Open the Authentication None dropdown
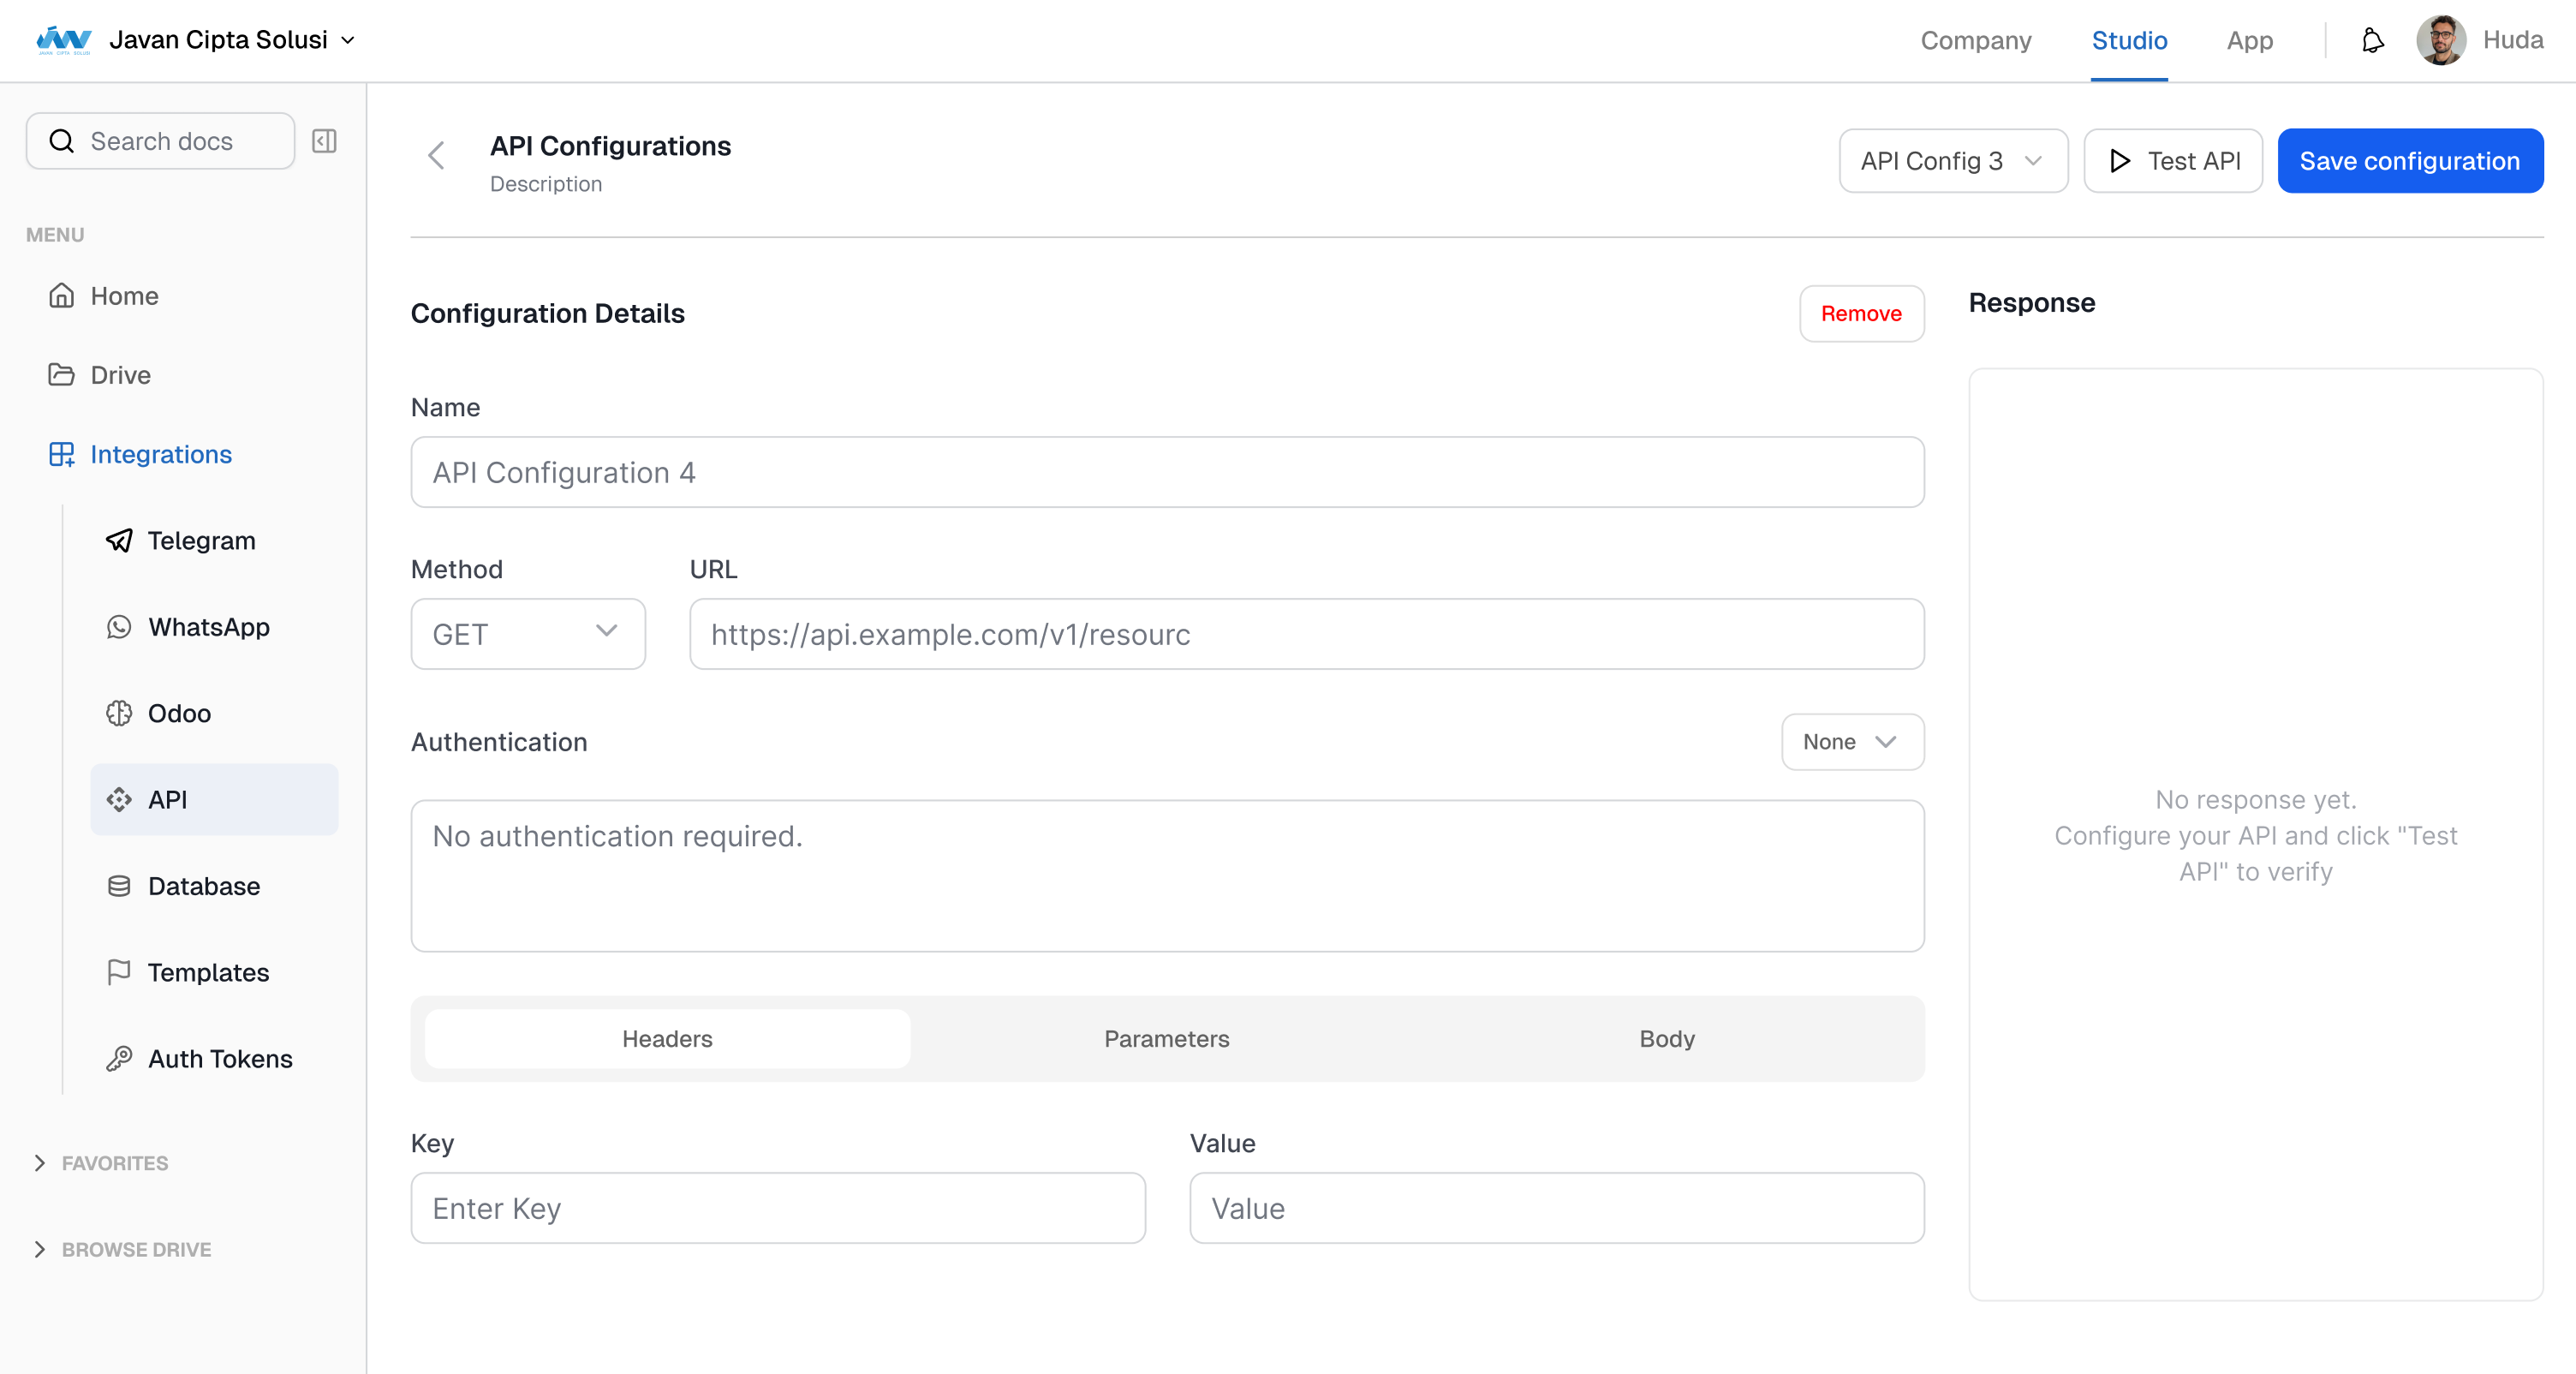This screenshot has width=2576, height=1374. click(x=1851, y=742)
